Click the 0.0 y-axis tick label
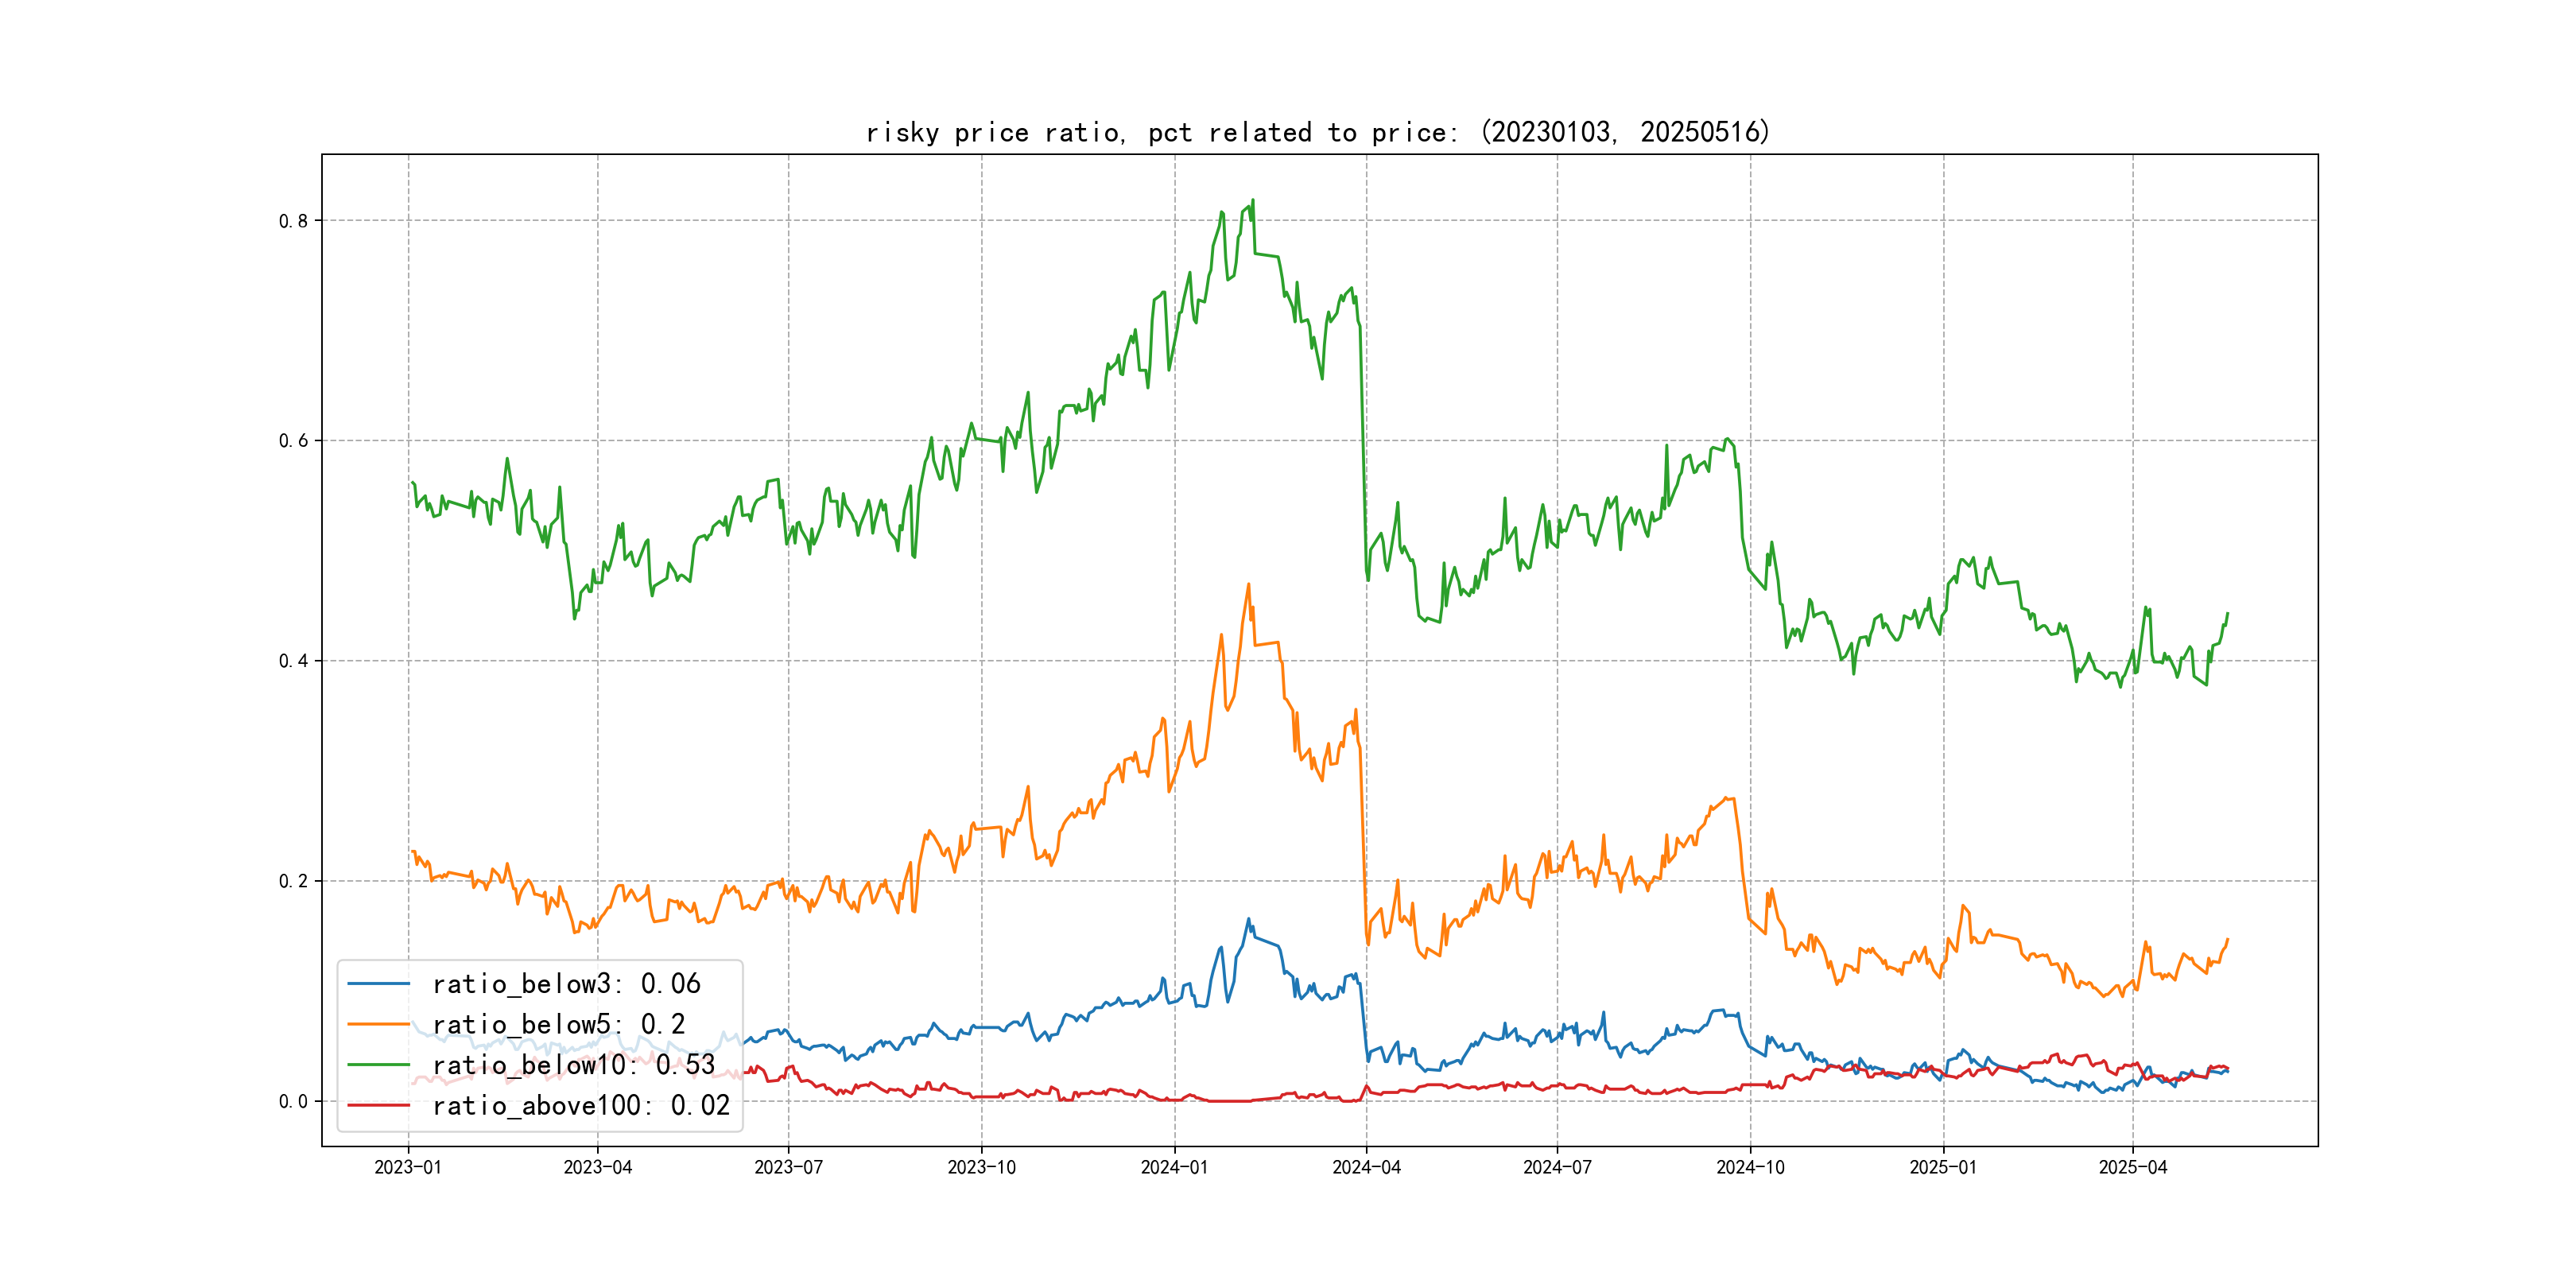Image resolution: width=2576 pixels, height=1288 pixels. 293,1101
